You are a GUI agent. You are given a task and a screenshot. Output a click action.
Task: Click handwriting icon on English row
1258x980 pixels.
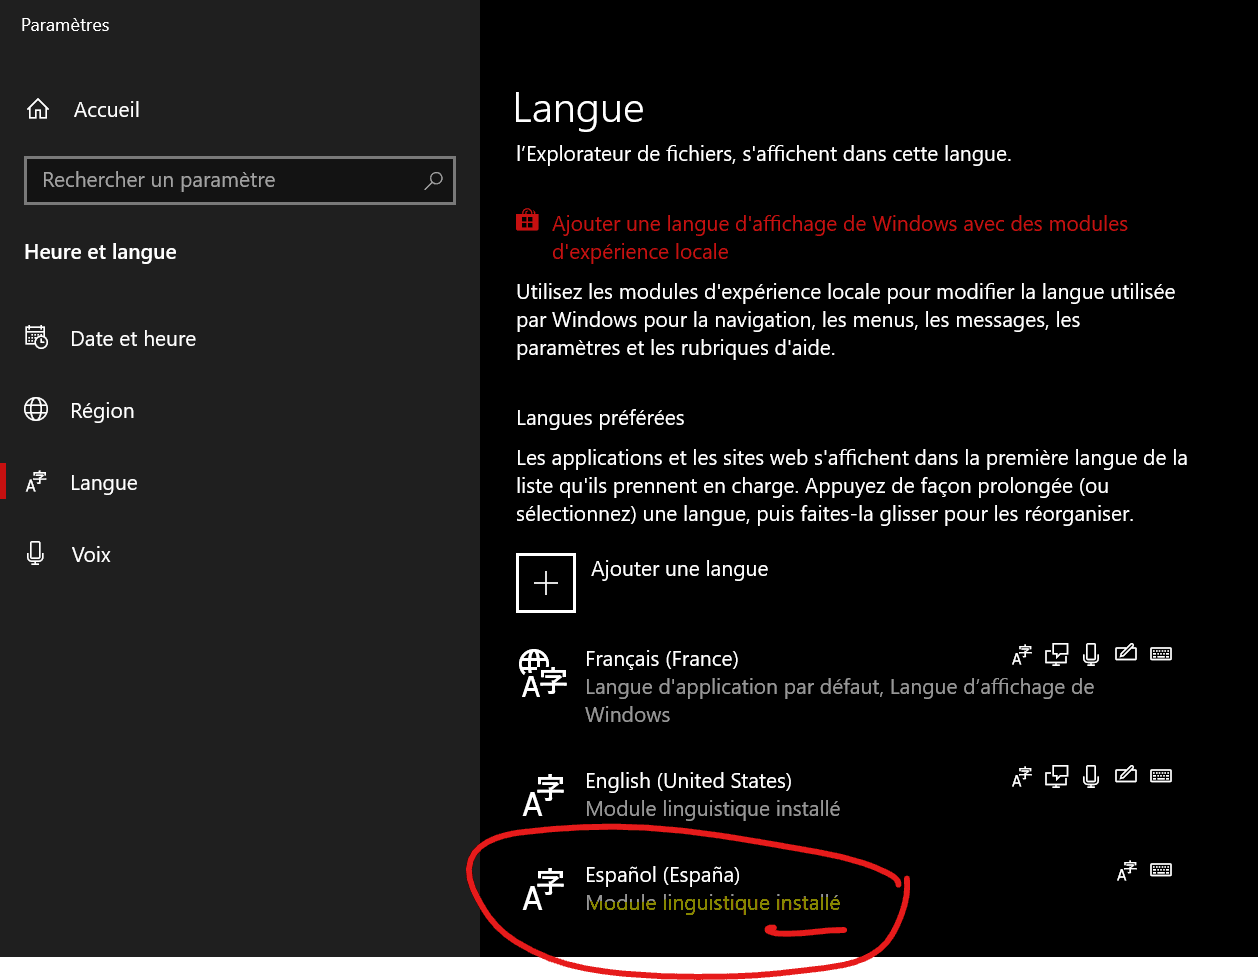(1126, 776)
